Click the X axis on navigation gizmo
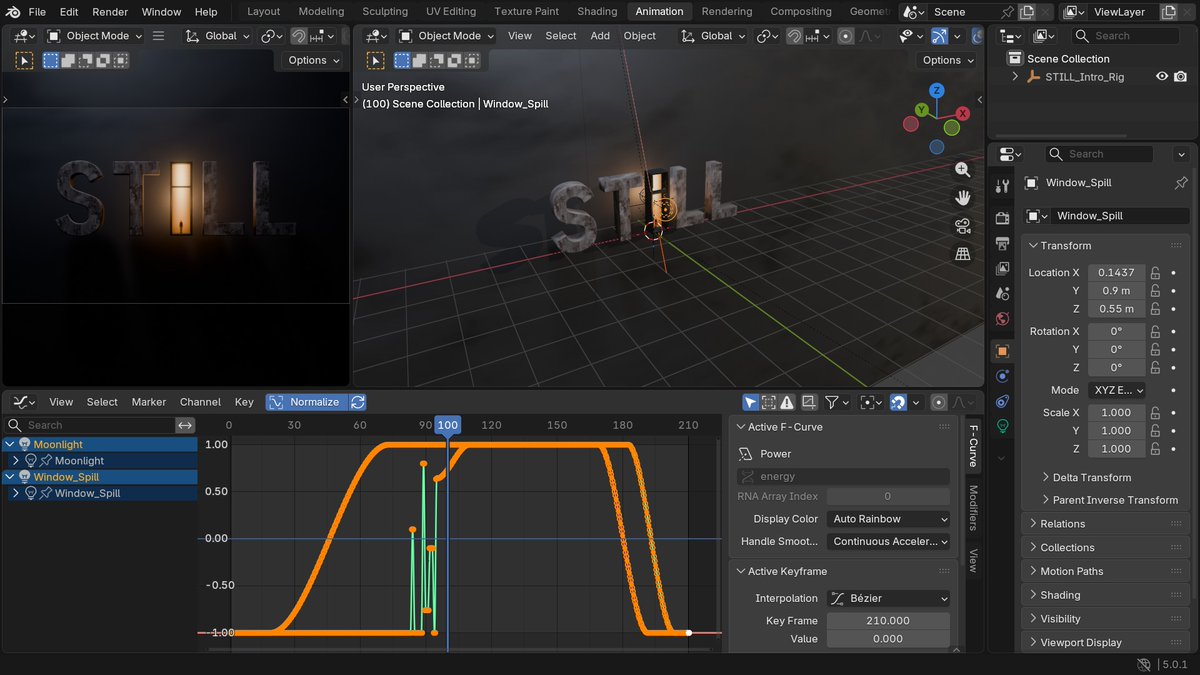 [x=963, y=113]
